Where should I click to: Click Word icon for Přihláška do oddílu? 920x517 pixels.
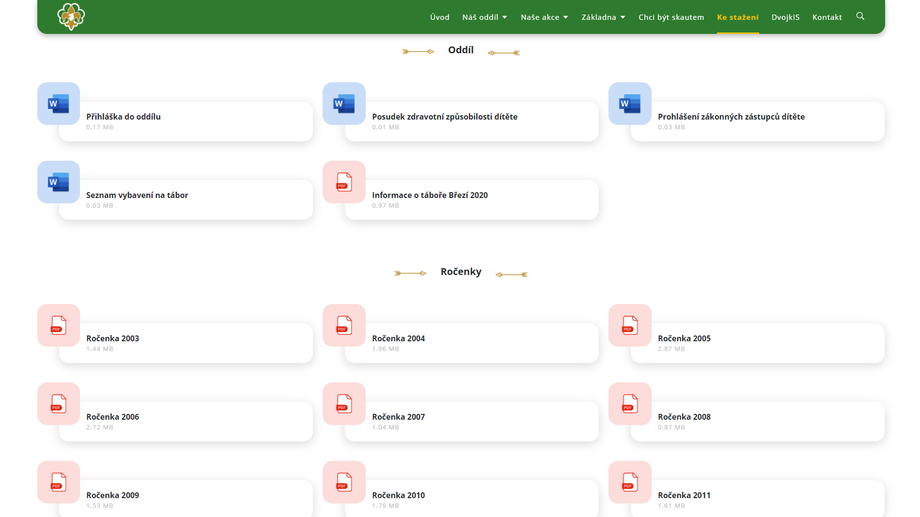coord(58,103)
